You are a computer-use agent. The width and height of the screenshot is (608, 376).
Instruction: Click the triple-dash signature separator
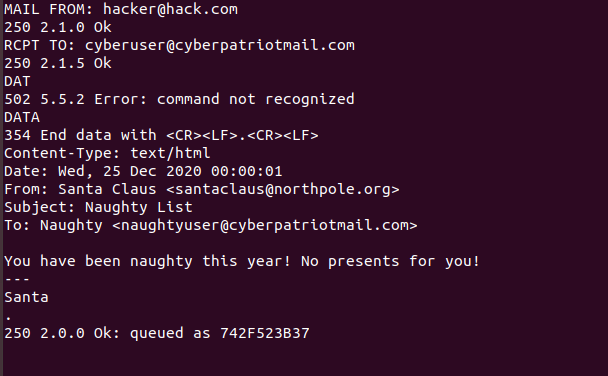point(17,279)
